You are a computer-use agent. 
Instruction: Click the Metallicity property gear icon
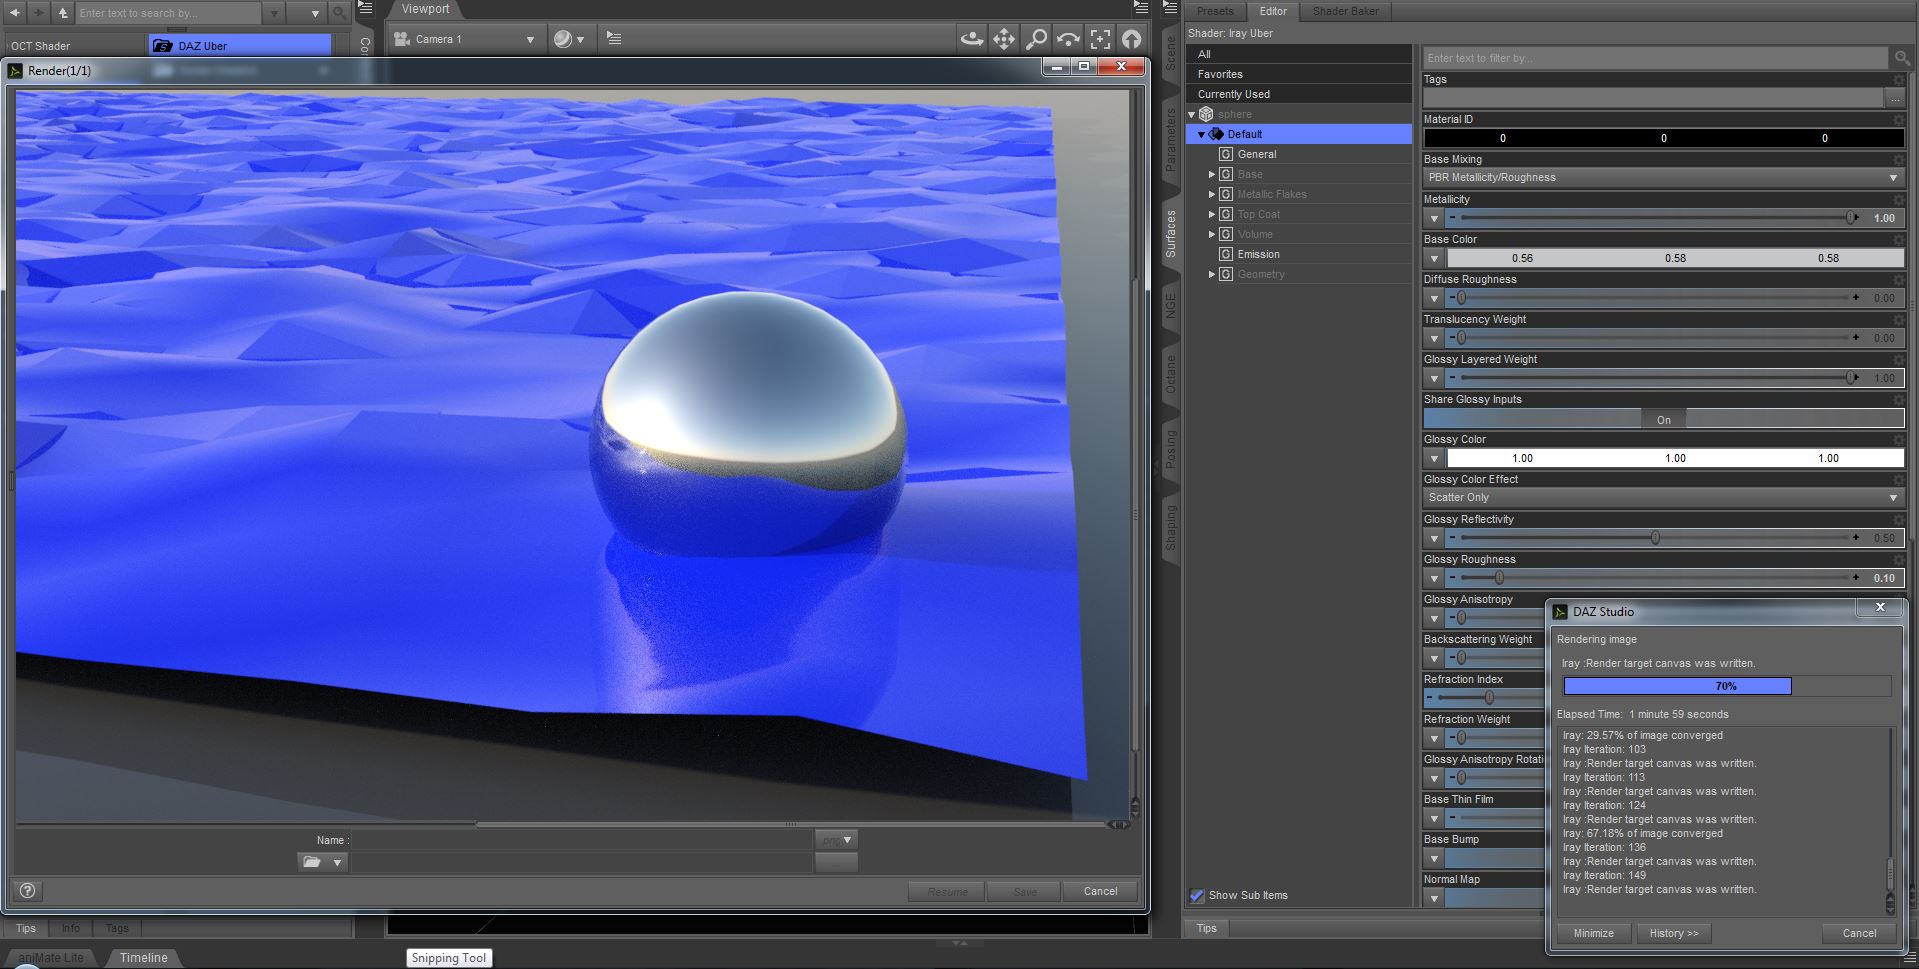tap(1898, 199)
